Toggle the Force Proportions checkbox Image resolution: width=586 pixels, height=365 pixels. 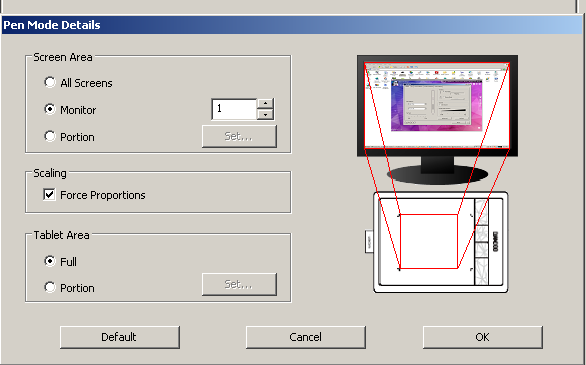coord(49,195)
